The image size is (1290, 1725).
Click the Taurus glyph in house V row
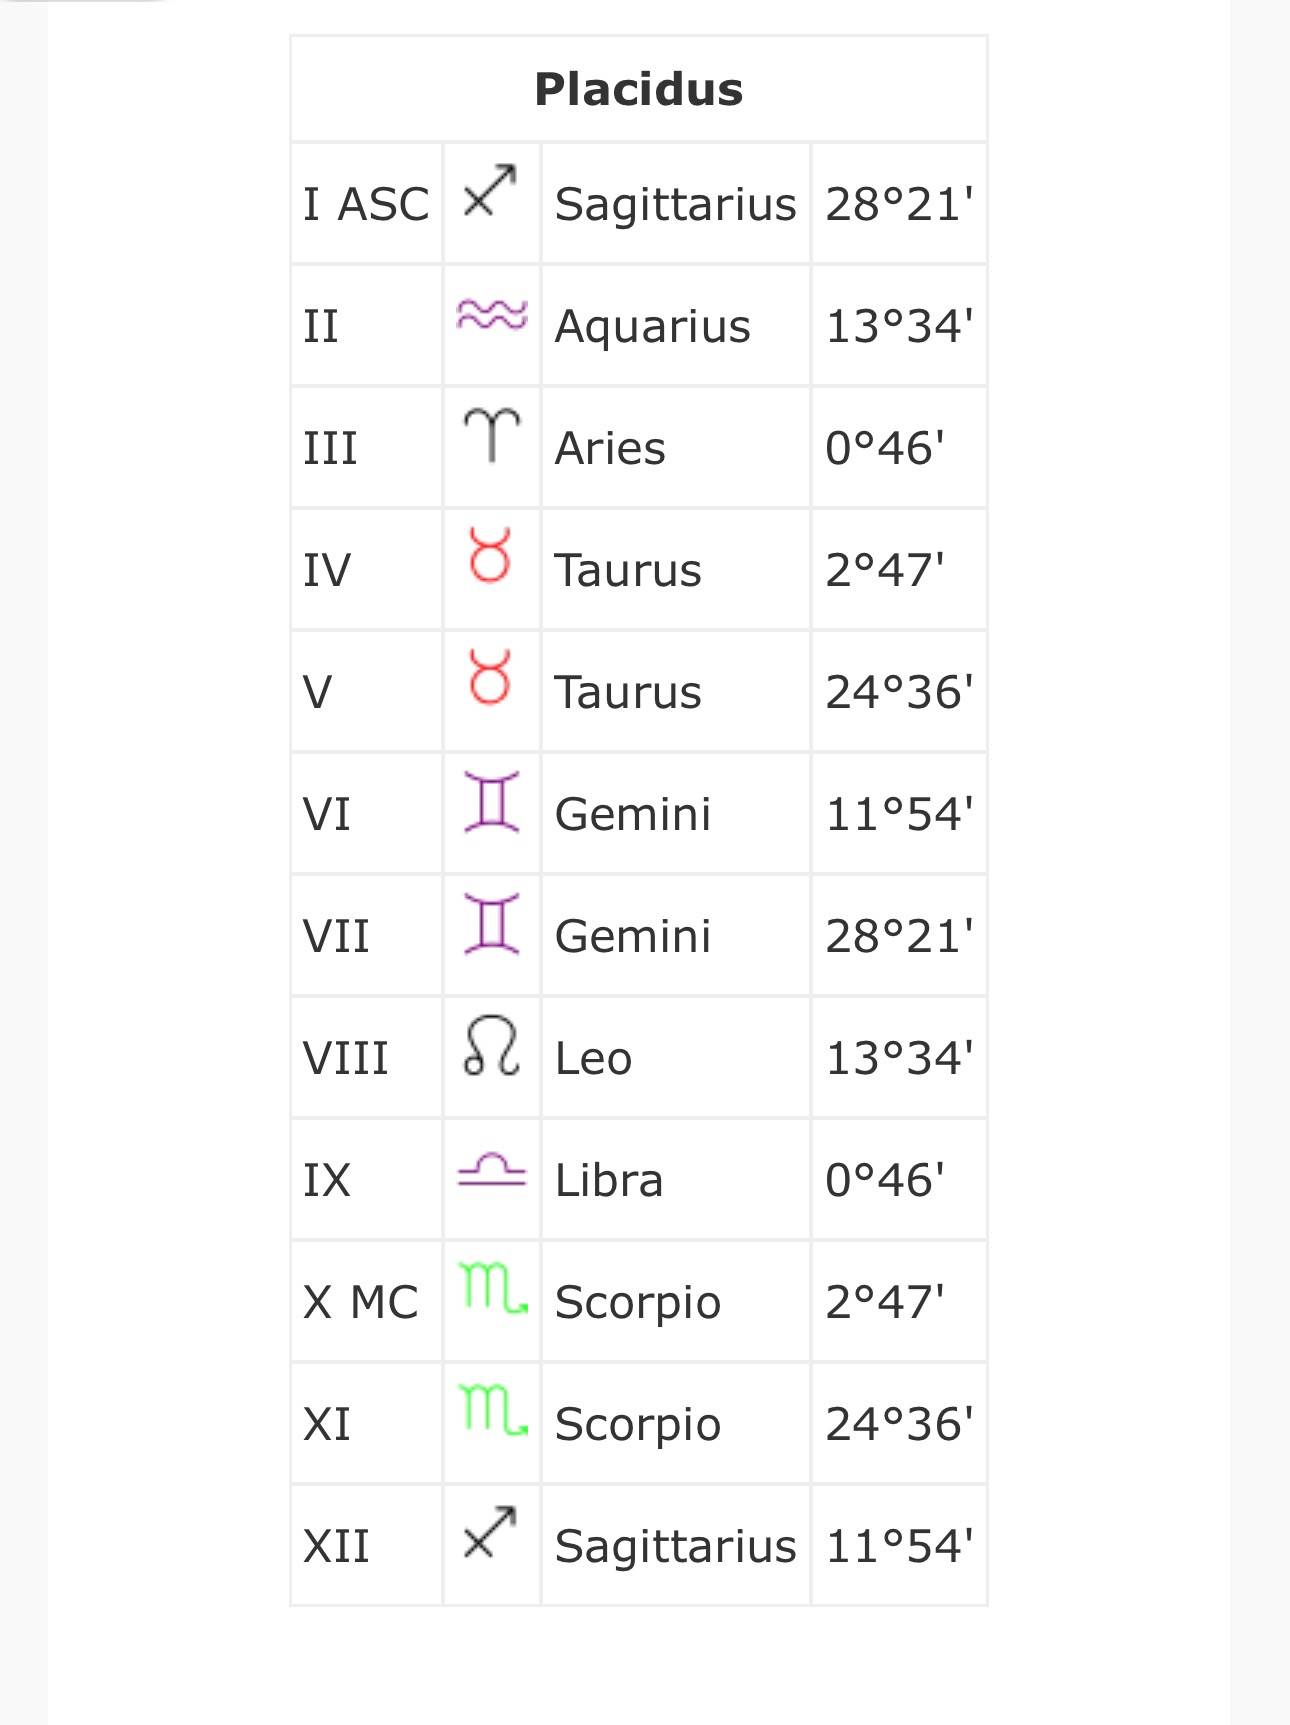coord(491,678)
